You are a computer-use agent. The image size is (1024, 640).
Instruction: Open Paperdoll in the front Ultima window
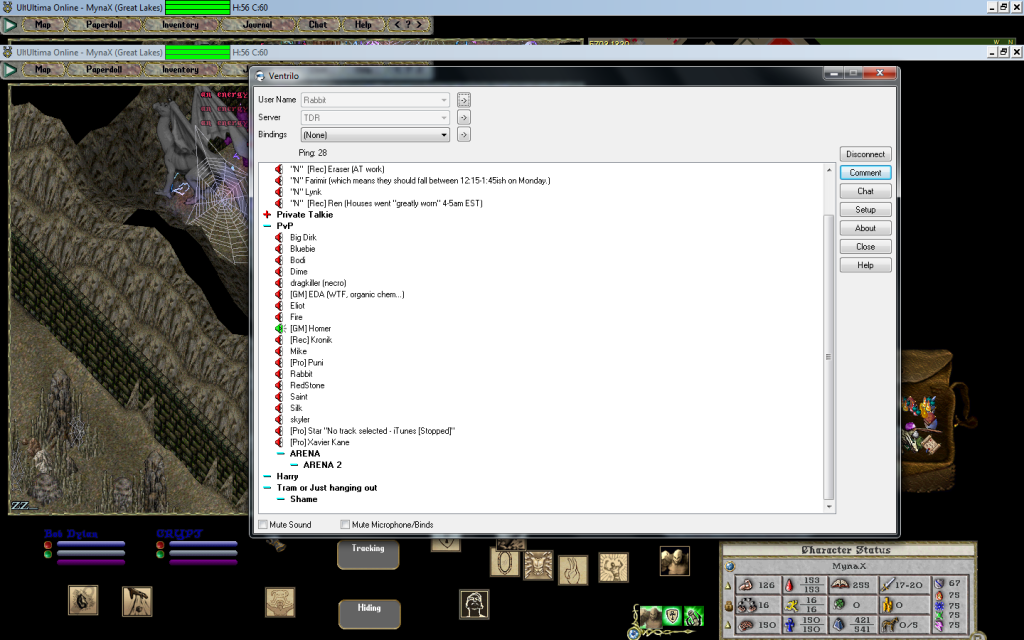pos(104,69)
